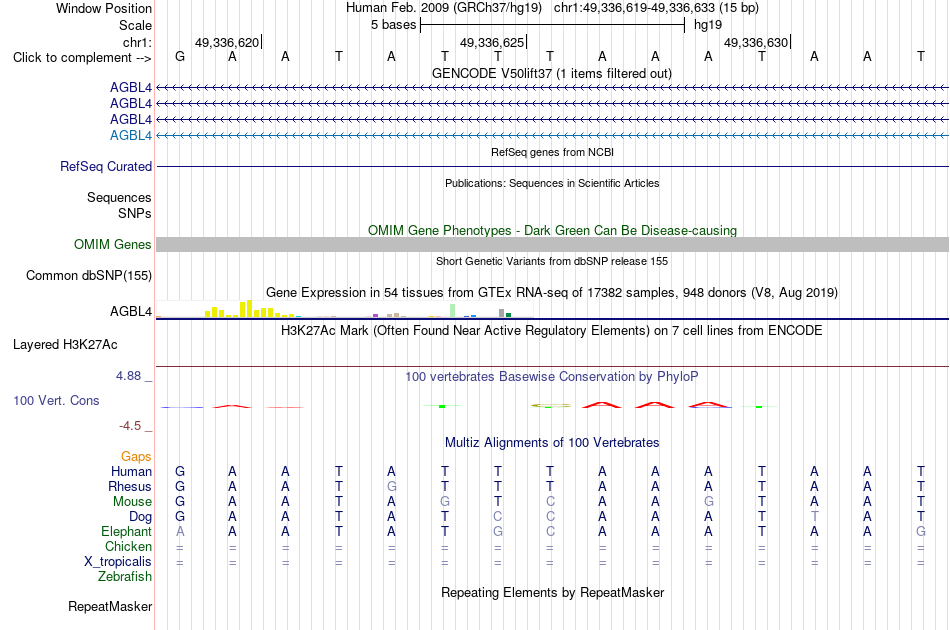Click the 'chr1:' base position label

click(137, 42)
